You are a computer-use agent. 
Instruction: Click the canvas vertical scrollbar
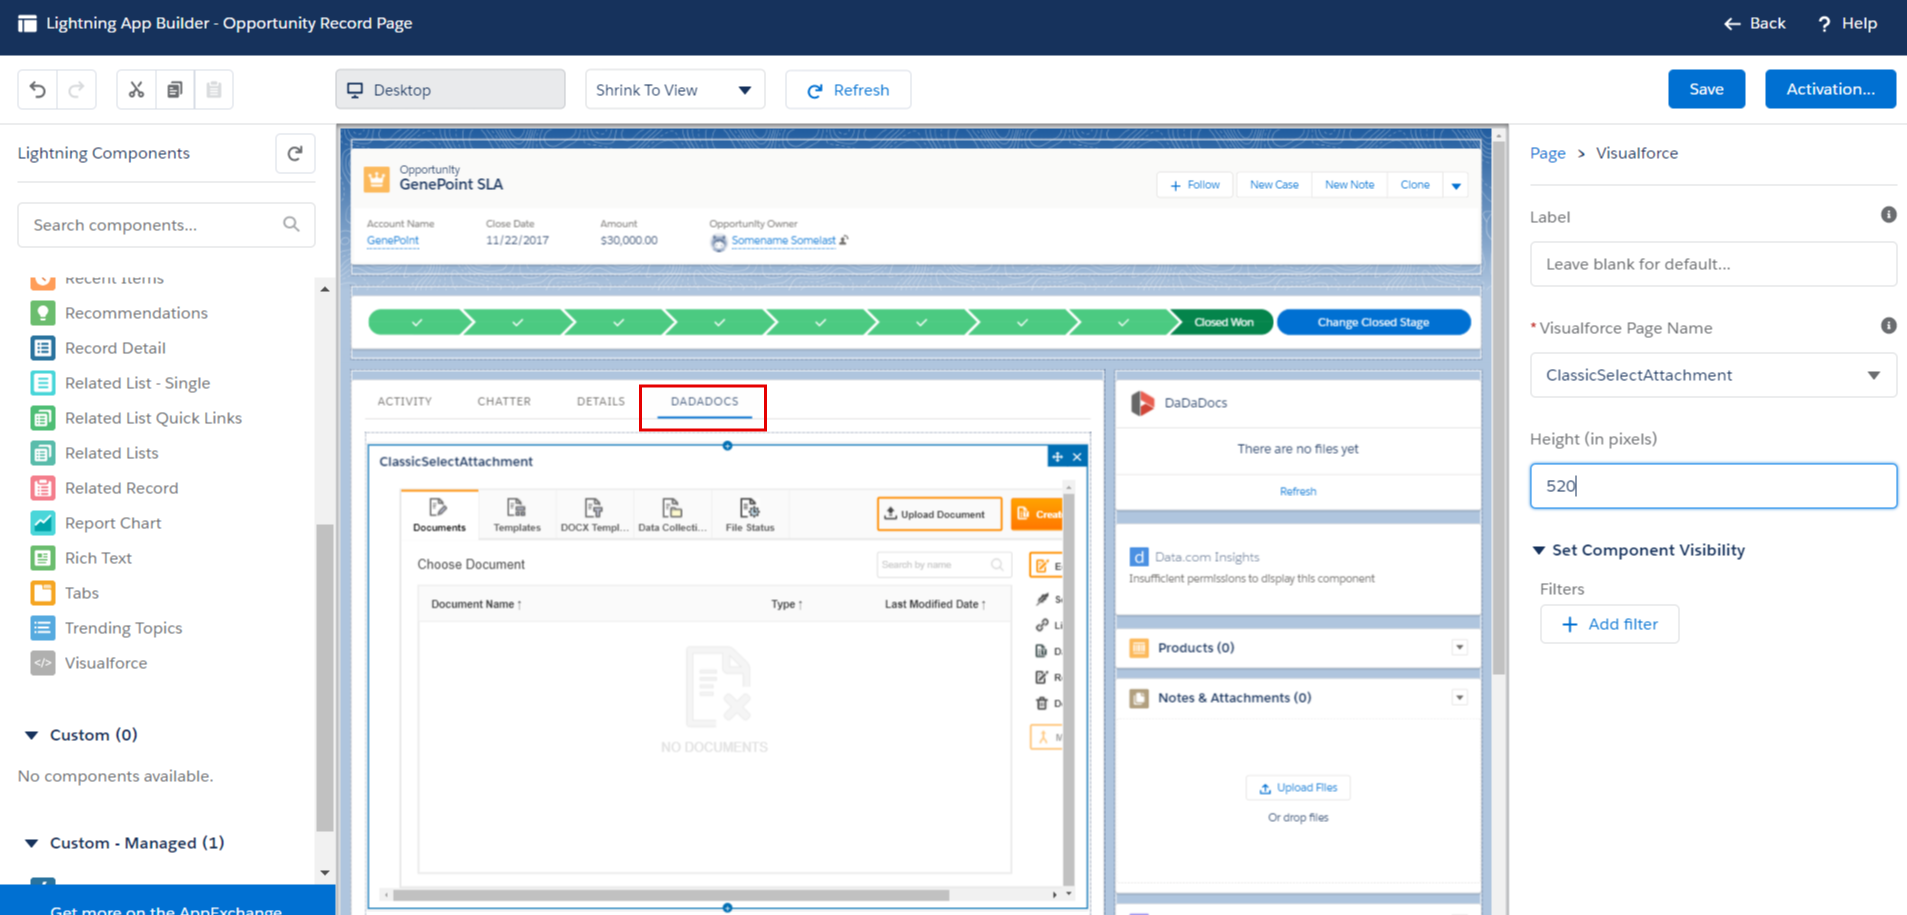(x=1498, y=407)
